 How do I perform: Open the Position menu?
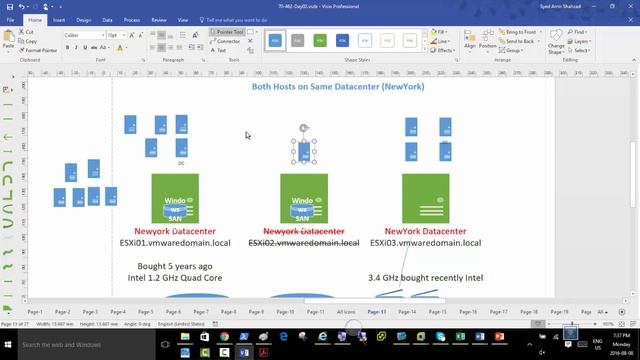click(487, 42)
